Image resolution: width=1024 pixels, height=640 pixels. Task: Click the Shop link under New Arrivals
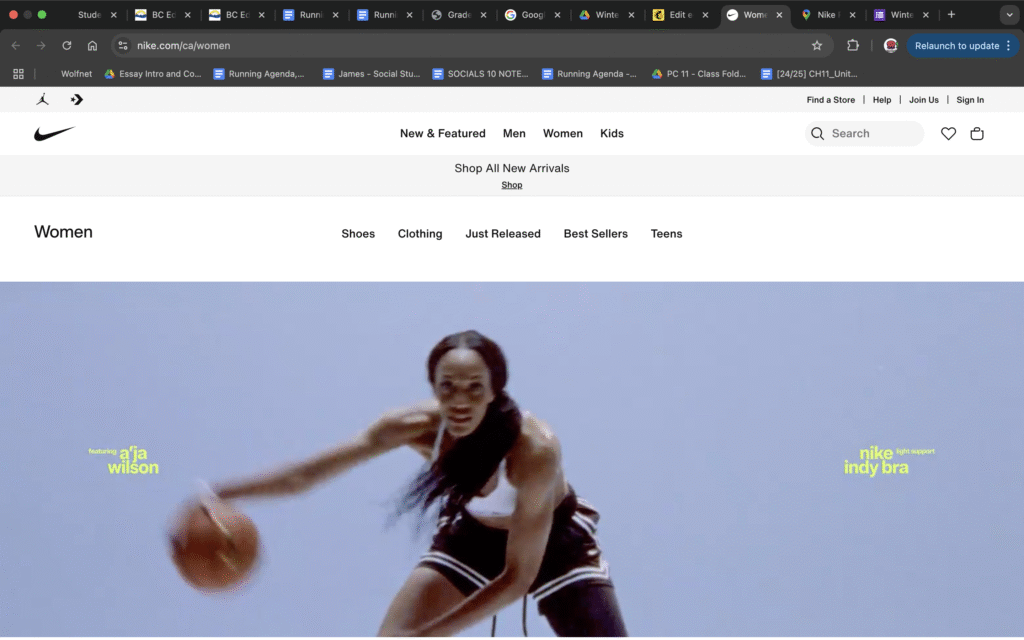511,185
